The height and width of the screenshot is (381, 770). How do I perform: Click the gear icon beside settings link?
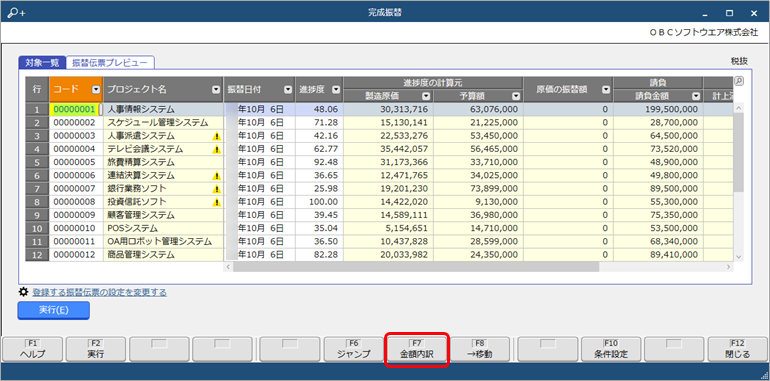coord(23,292)
